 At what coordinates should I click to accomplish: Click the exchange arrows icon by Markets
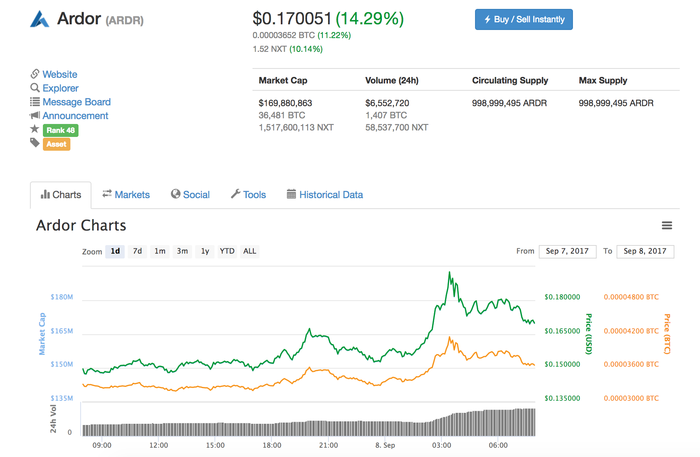tap(107, 194)
